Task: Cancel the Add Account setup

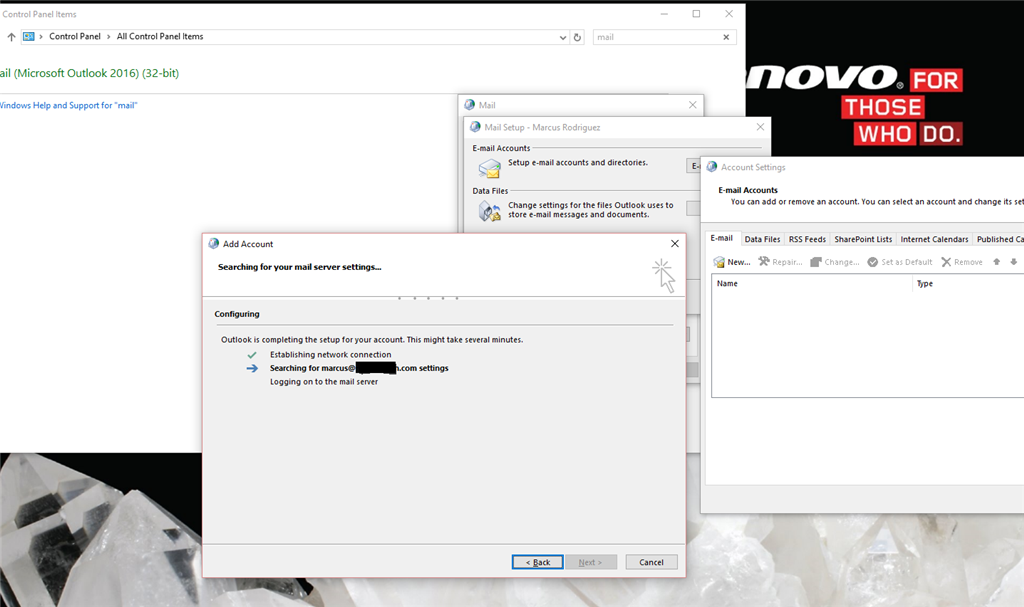Action: pos(651,562)
